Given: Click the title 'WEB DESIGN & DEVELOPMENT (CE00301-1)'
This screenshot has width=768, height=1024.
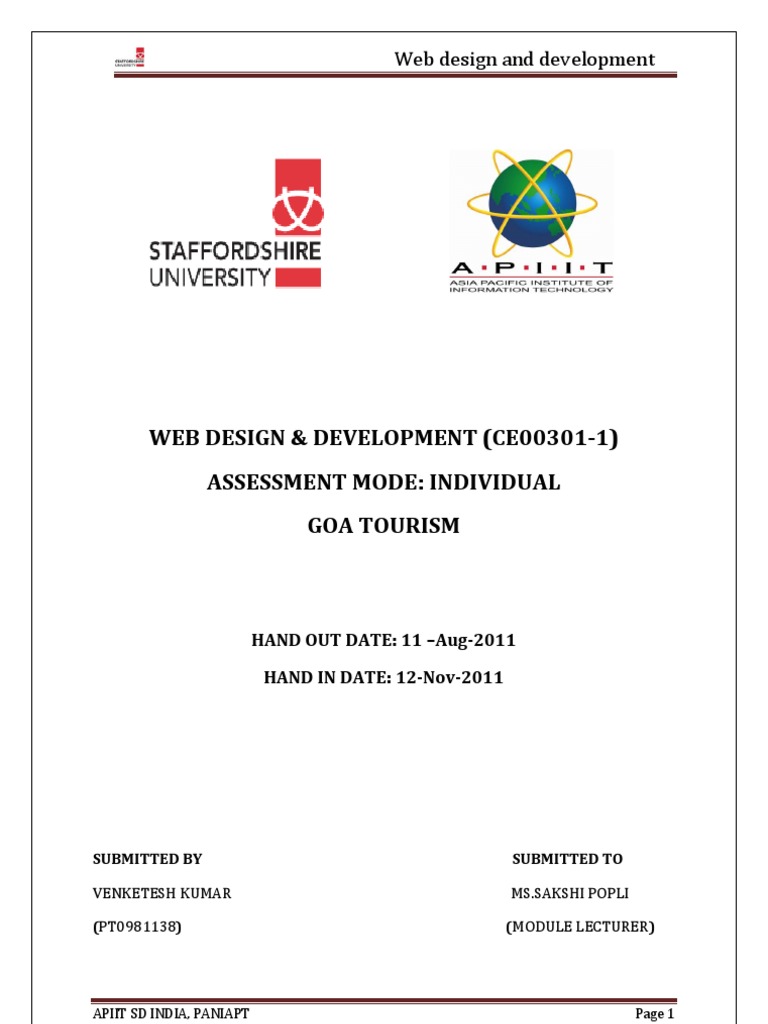Looking at the screenshot, I should pos(383,438).
